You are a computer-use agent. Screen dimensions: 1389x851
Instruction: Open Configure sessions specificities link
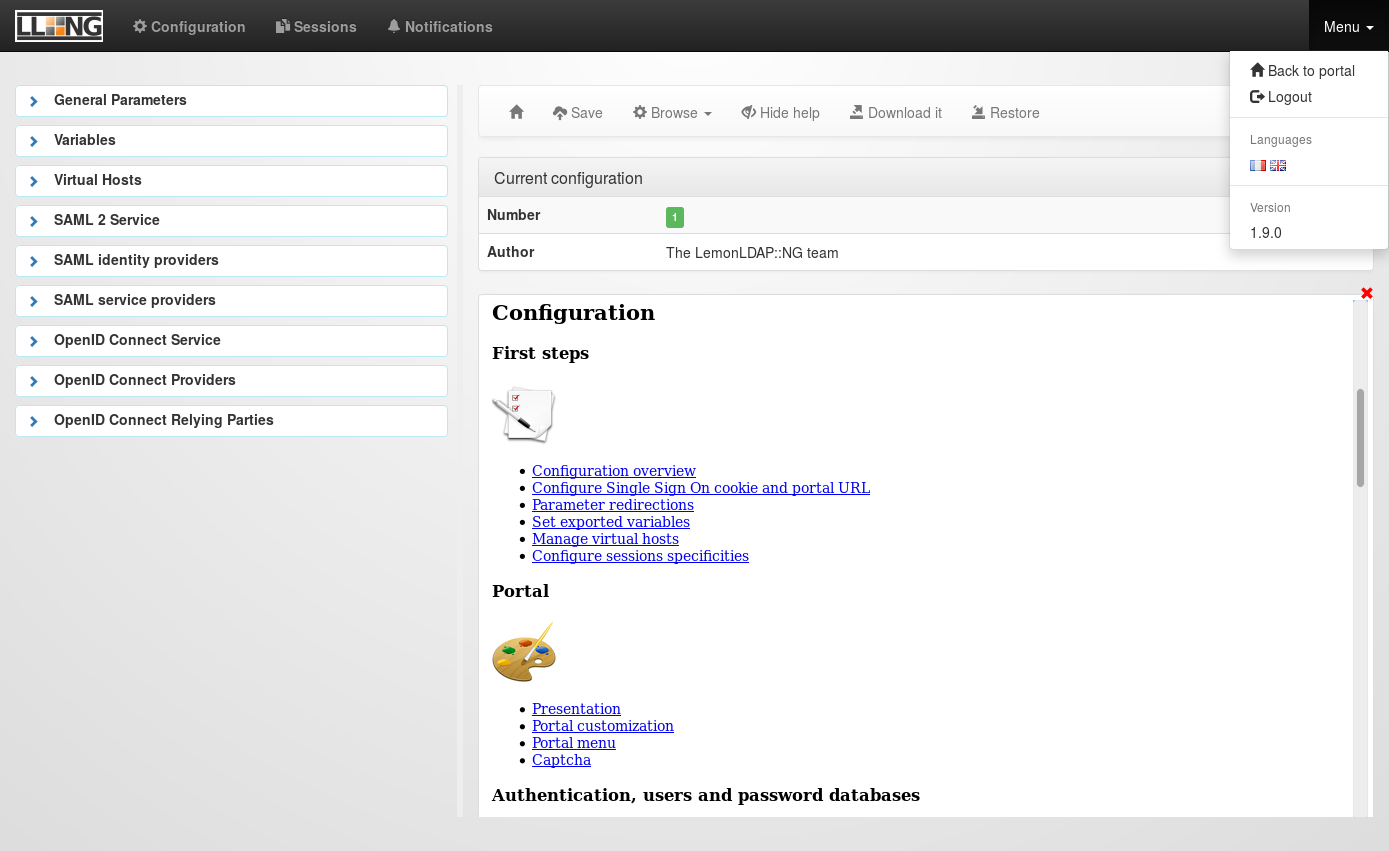point(640,556)
